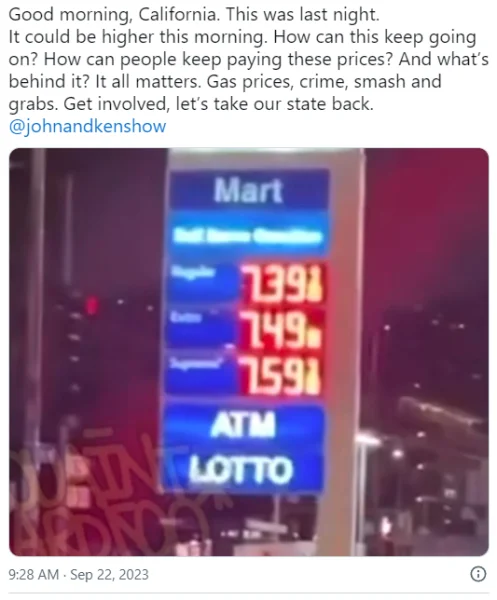Click the red traffic light in video

[91, 305]
